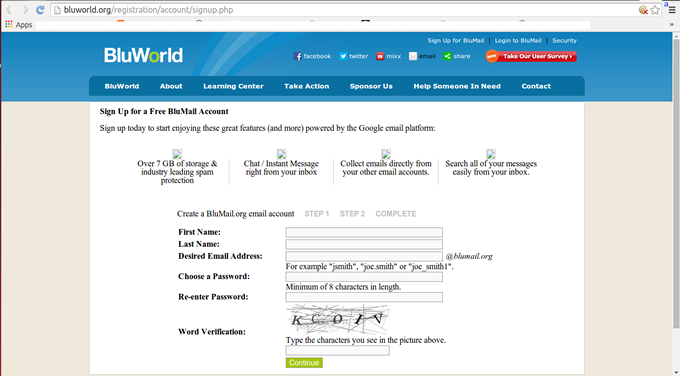Screen dimensions: 680x376
Task: Click the COMPLETE step indicator
Action: [x=396, y=214]
